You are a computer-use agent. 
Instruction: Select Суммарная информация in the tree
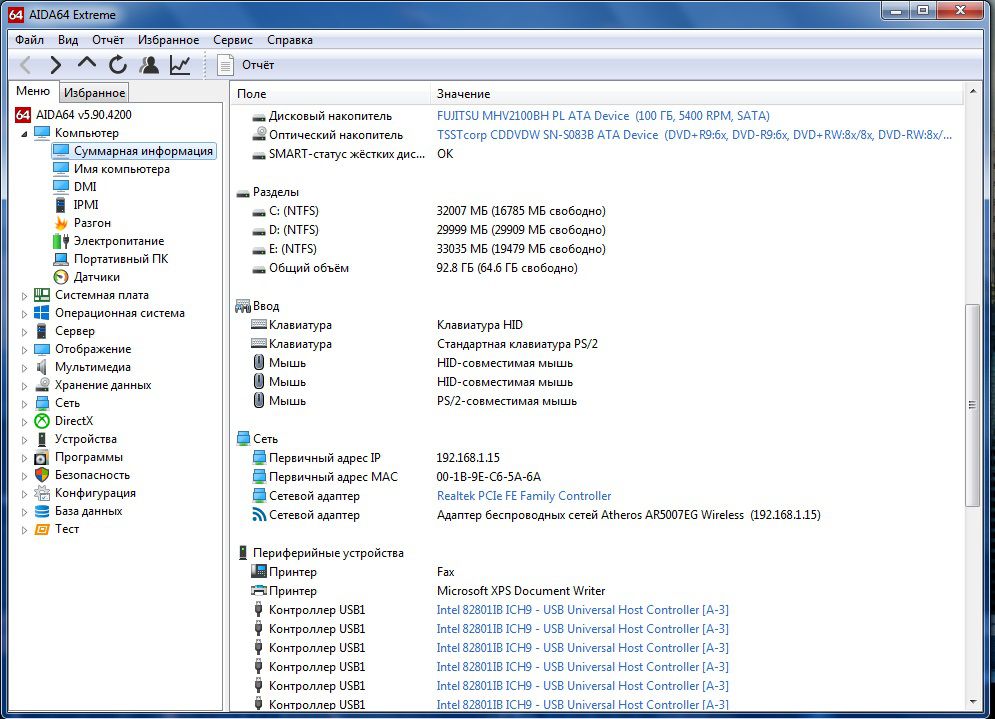143,151
